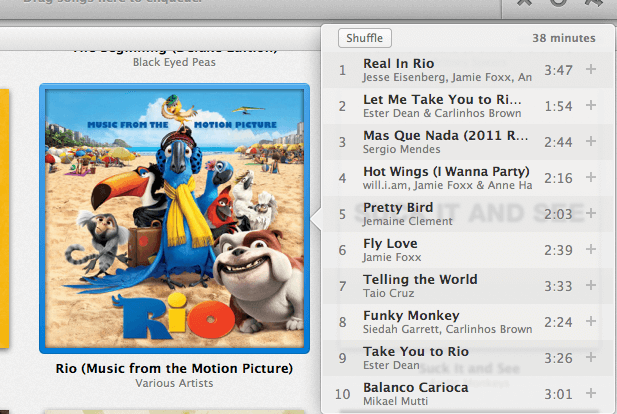
Task: Add Take You to Rio via plus icon
Action: [591, 357]
